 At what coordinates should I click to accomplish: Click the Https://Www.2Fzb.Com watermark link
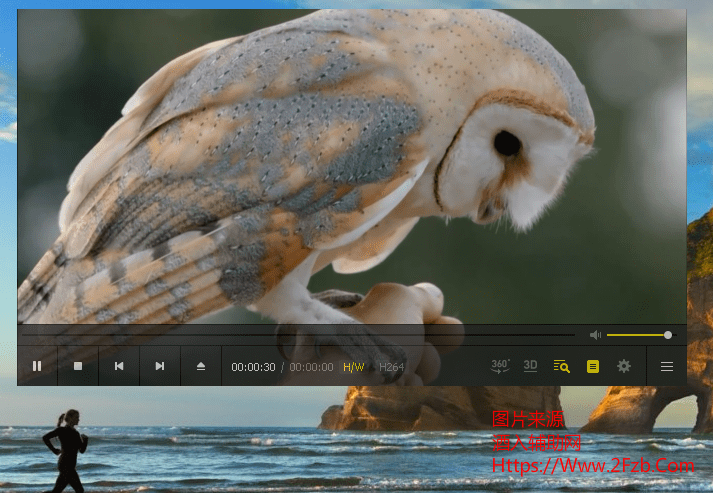(x=592, y=466)
